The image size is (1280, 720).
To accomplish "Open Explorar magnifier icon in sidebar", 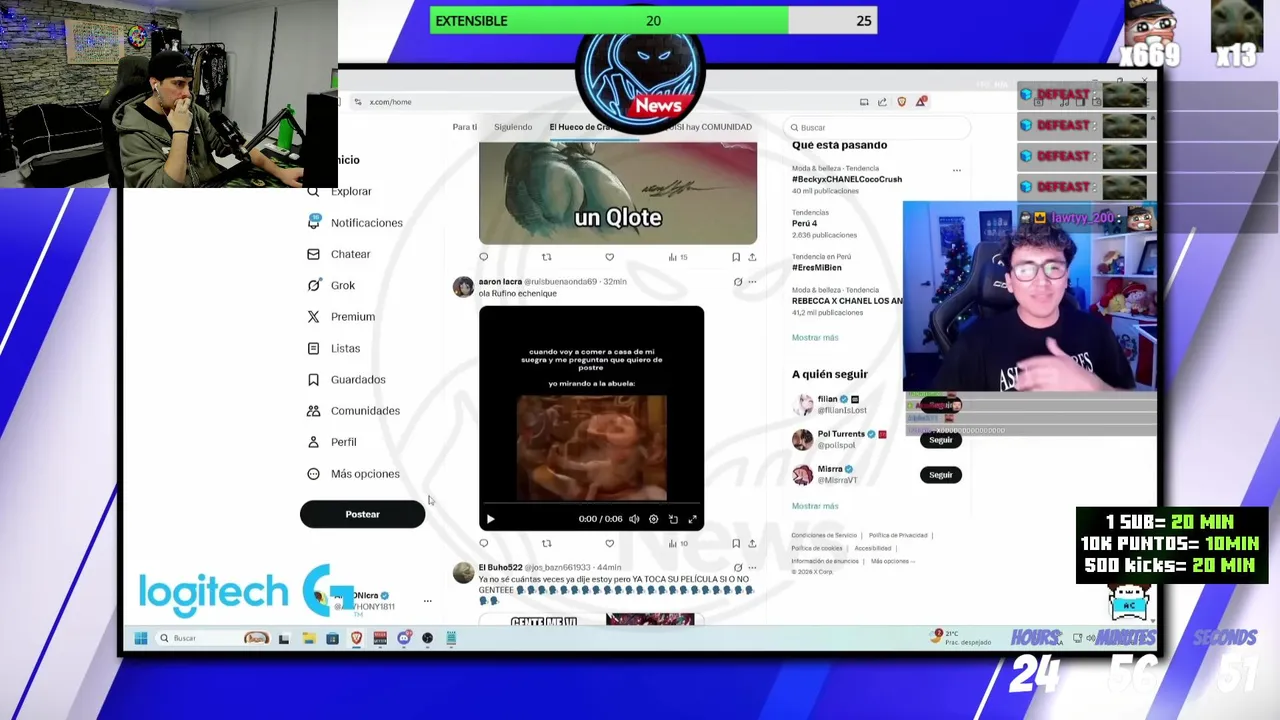I will coord(313,191).
